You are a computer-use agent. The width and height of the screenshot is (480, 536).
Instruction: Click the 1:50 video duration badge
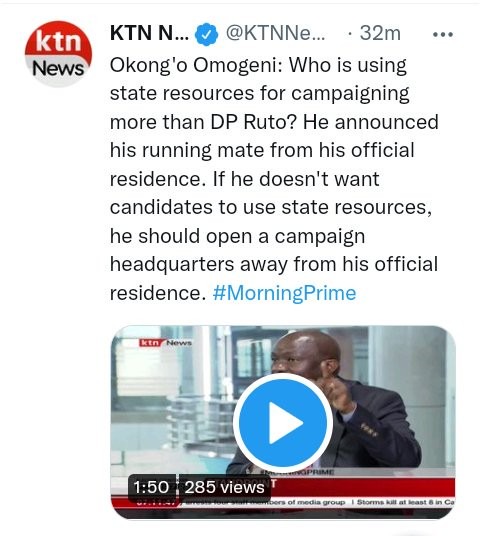pyautogui.click(x=151, y=487)
